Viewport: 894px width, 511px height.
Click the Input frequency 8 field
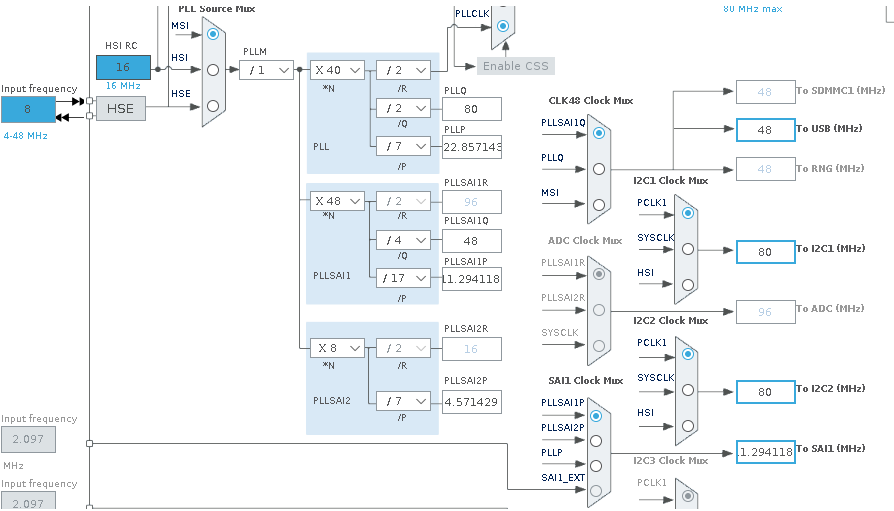pyautogui.click(x=28, y=109)
